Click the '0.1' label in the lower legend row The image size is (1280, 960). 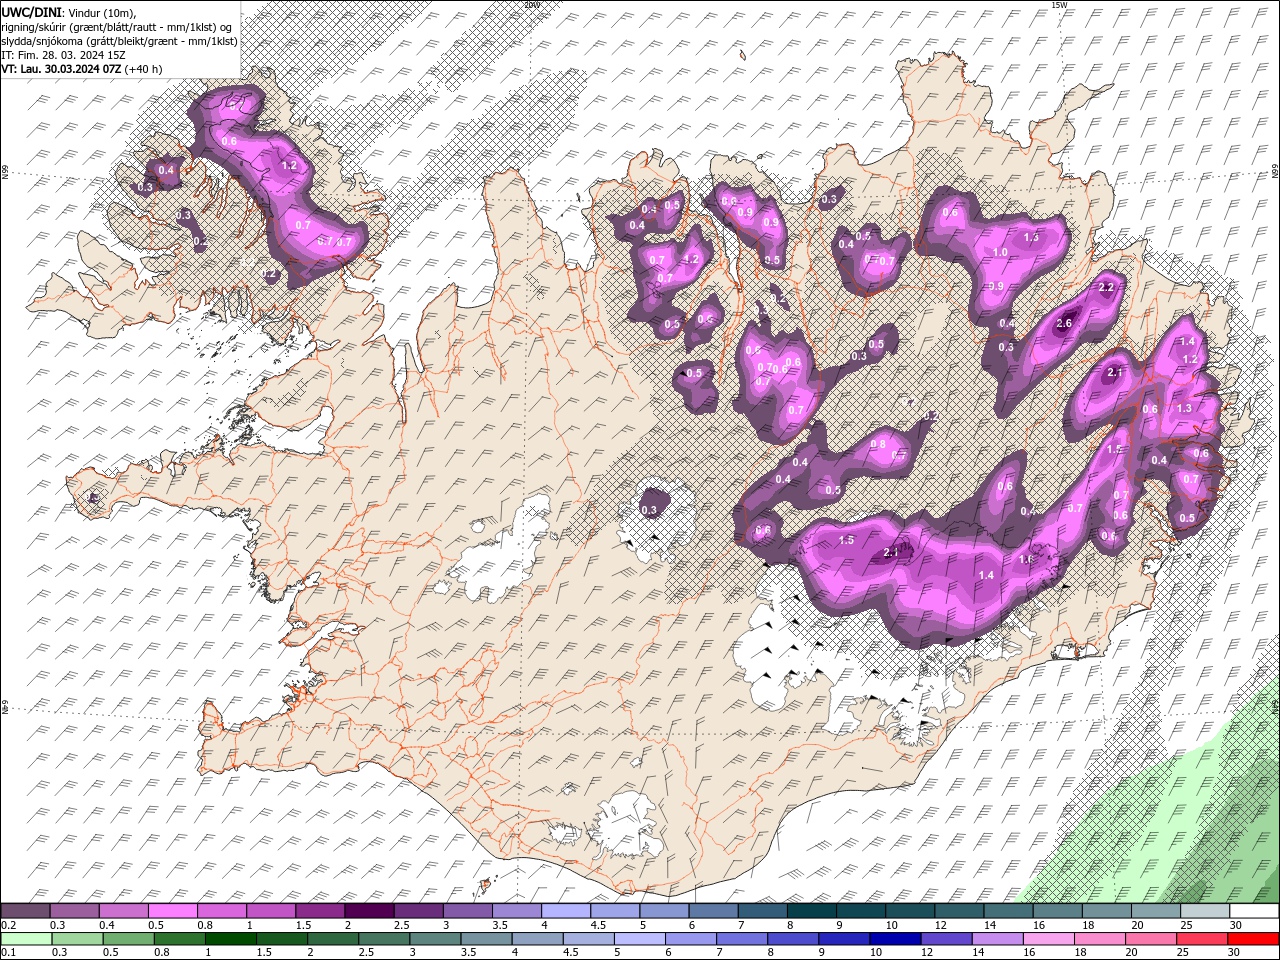9,952
